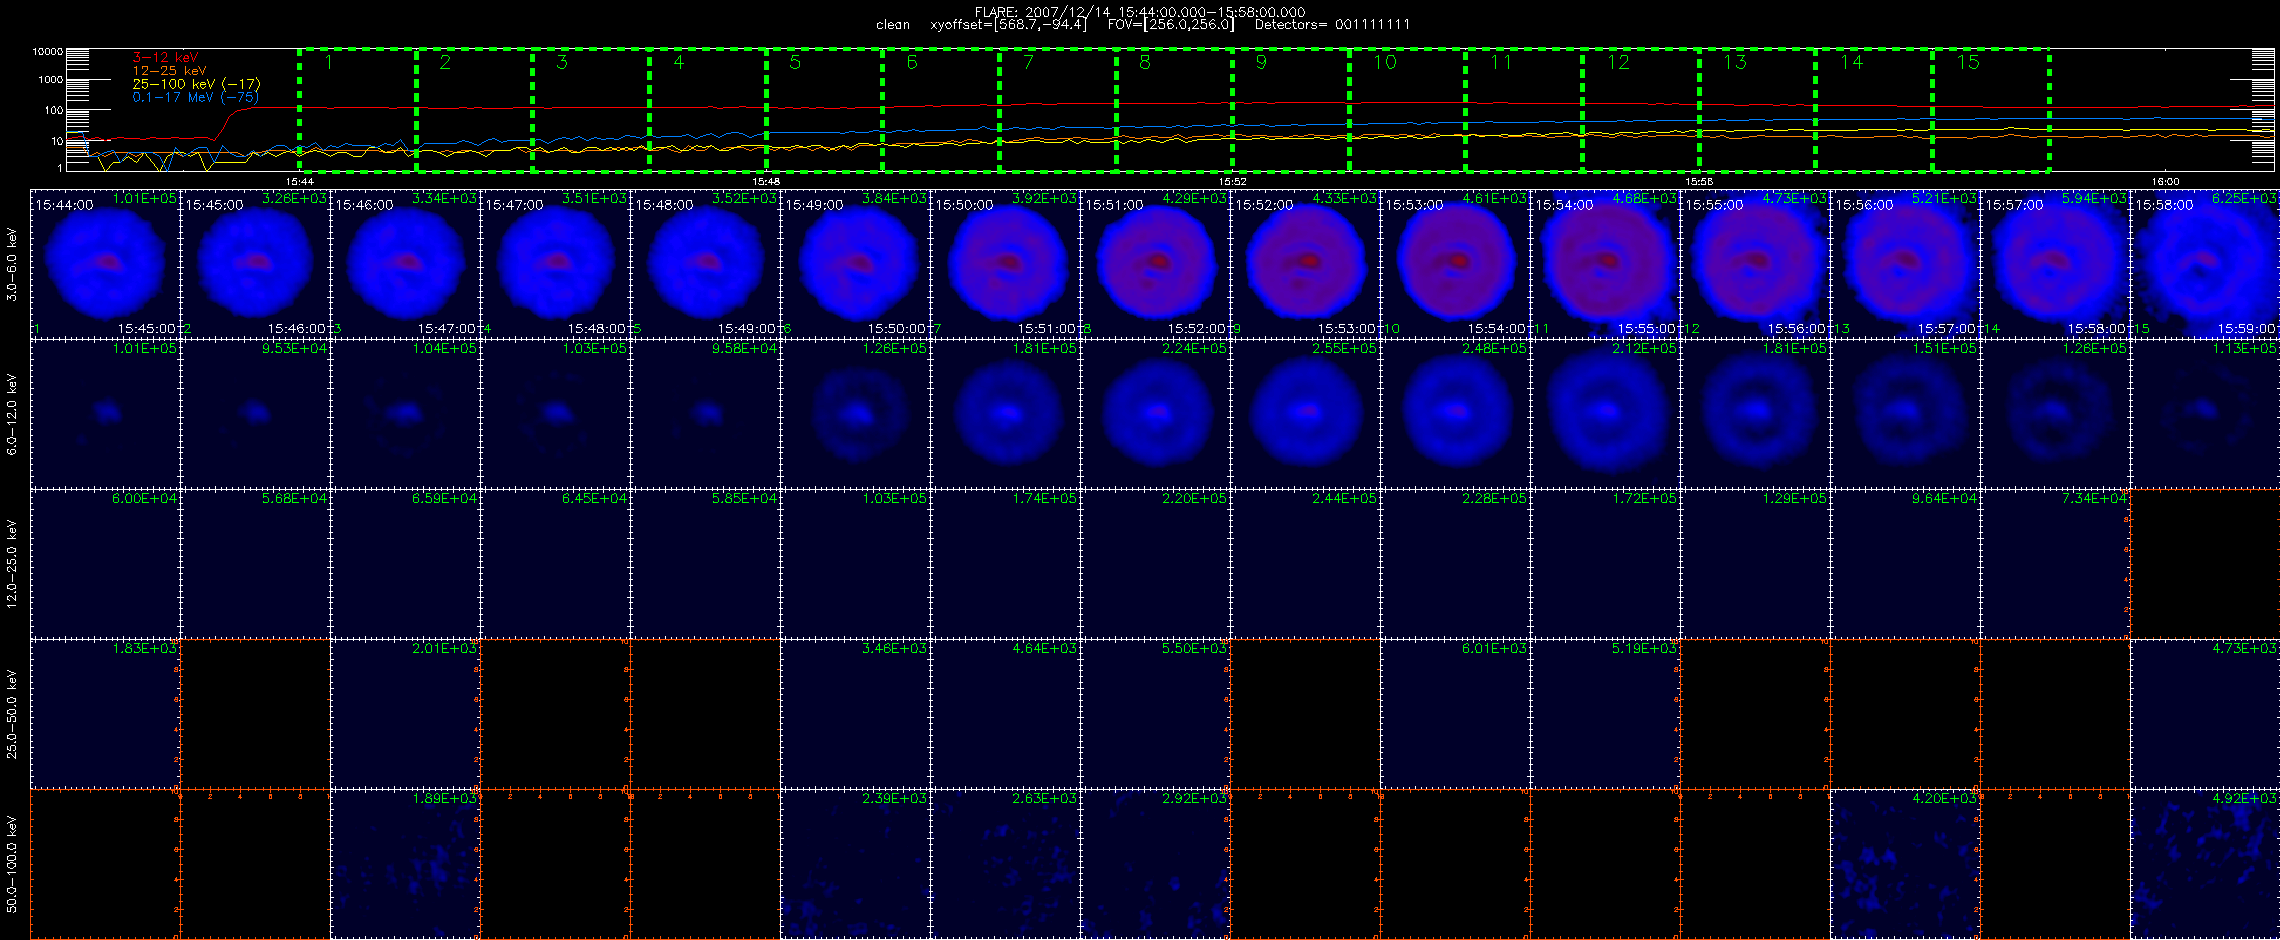Viewport: 2280px width, 940px height.
Task: Open the 6.0-12.0 keV image labeled 9.53E+04
Action: tap(256, 414)
